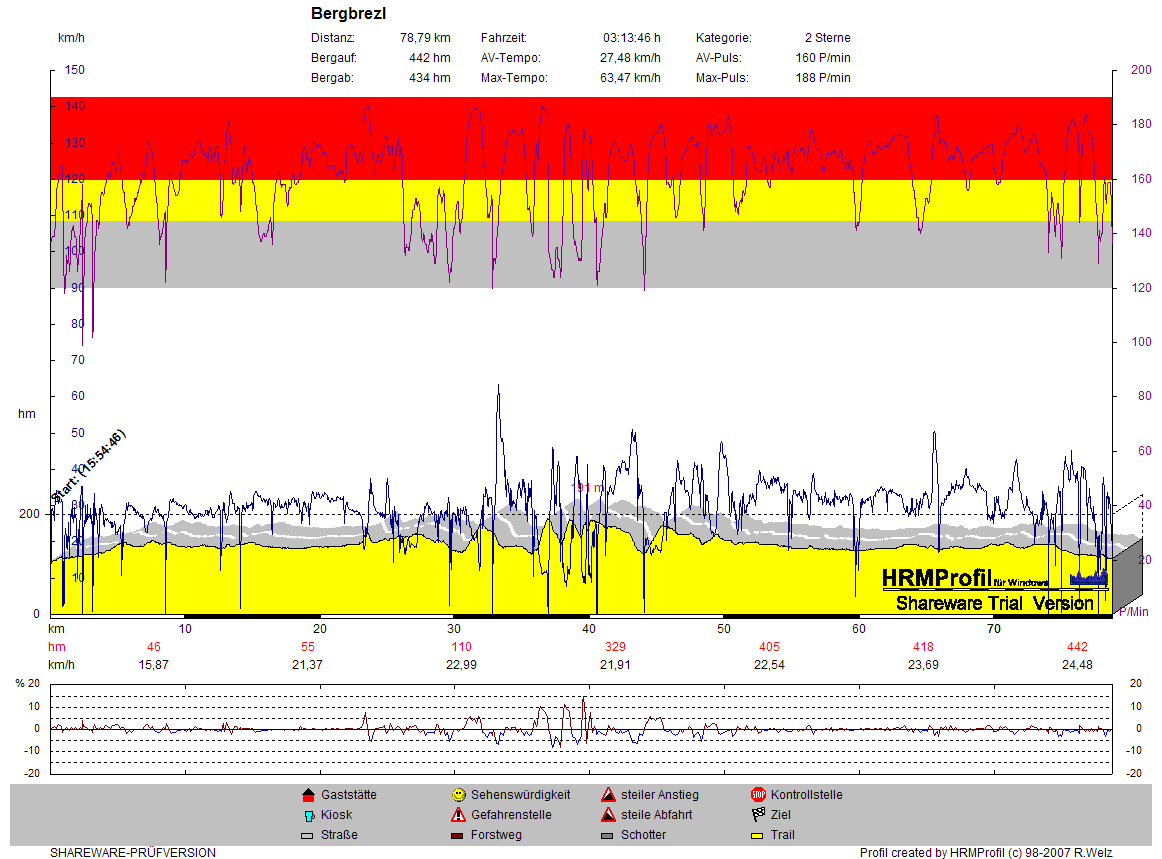Click the Ziel checkered flag icon
1162x859 pixels.
(x=758, y=815)
